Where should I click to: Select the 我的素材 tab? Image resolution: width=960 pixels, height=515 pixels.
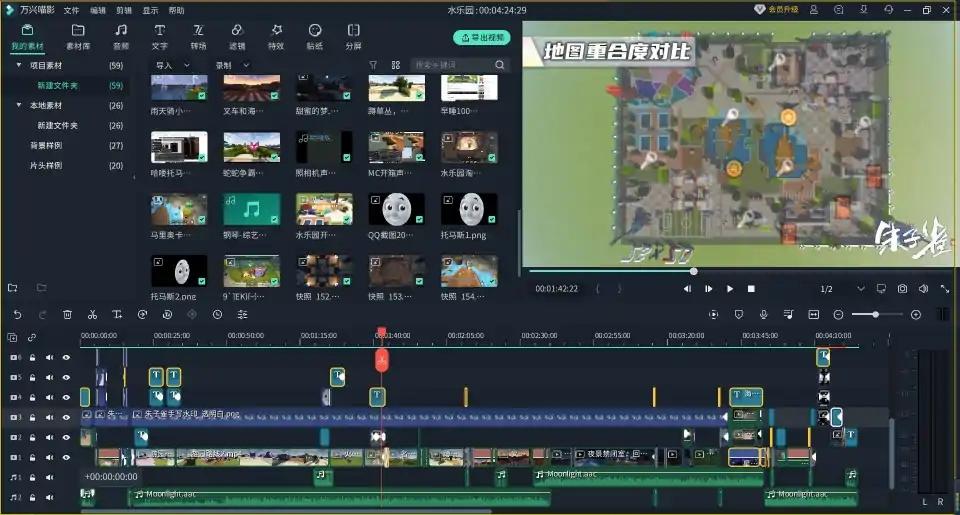[x=28, y=37]
